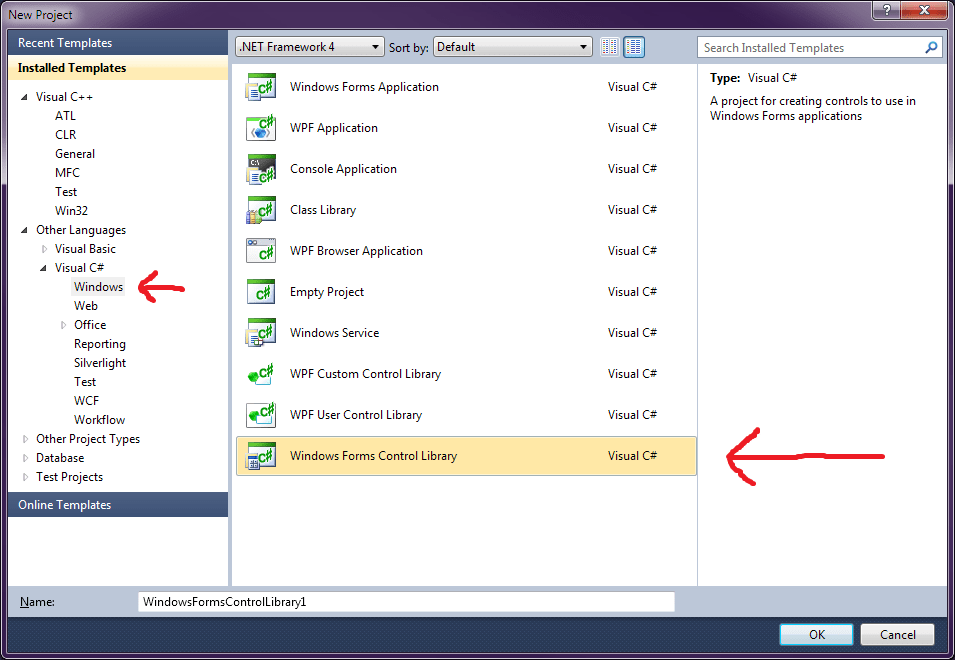Click the Windows Forms Control Library icon
The width and height of the screenshot is (955, 660).
point(261,456)
